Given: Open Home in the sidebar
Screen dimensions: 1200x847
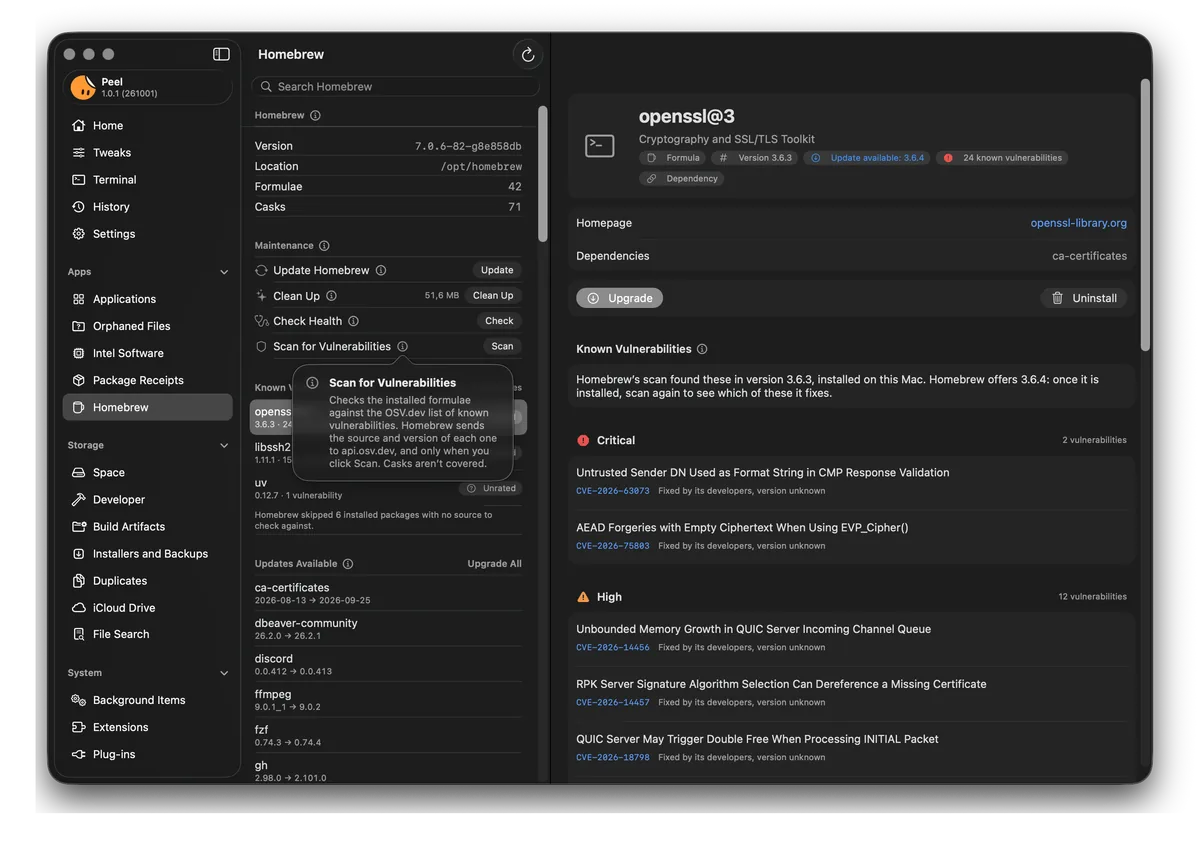Looking at the screenshot, I should pos(148,126).
